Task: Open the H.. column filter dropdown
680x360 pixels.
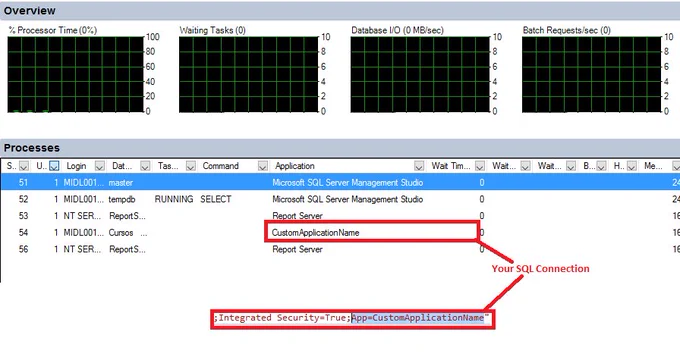Action: 632,166
